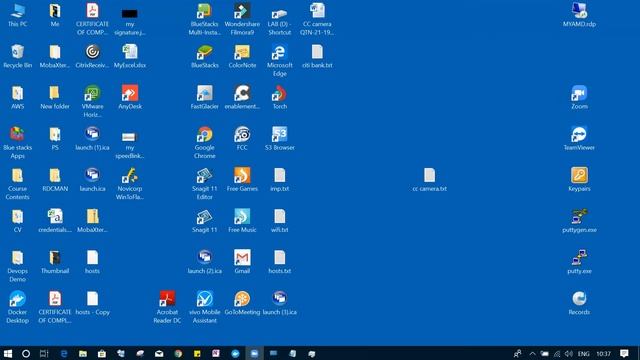Select the ColorNote shortcut

[x=242, y=56]
